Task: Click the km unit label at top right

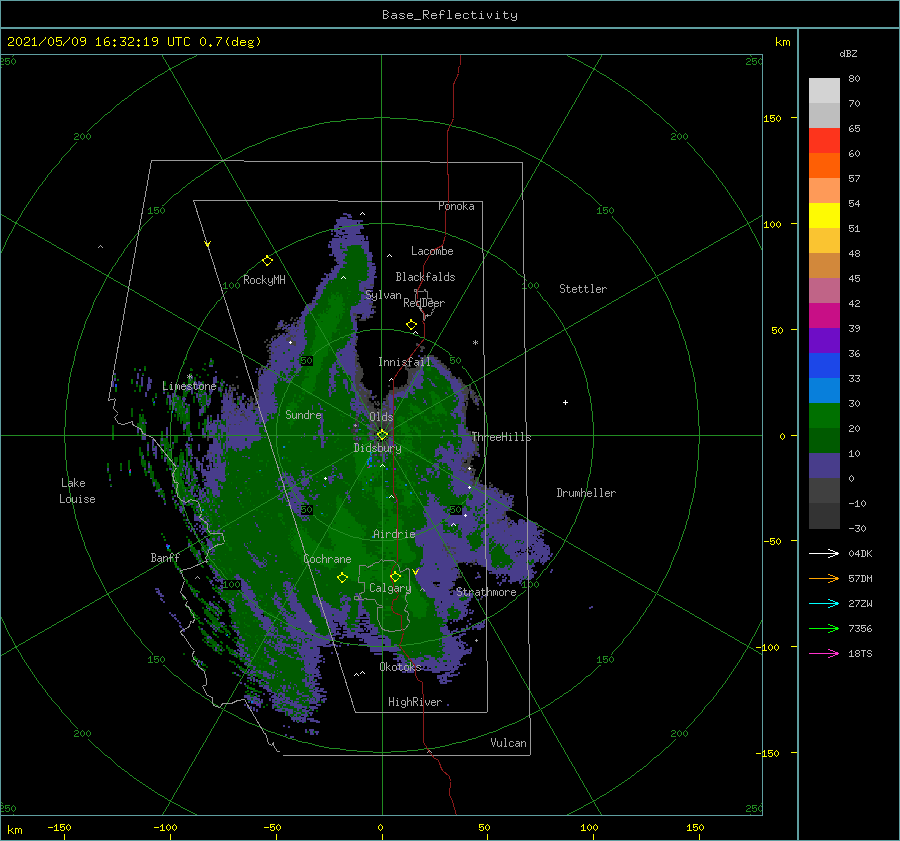Action: (783, 42)
